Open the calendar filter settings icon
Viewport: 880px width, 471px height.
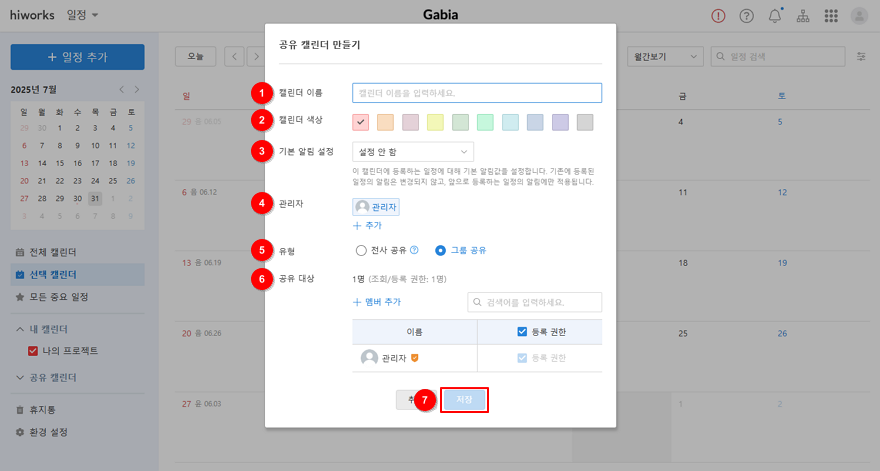tap(861, 57)
